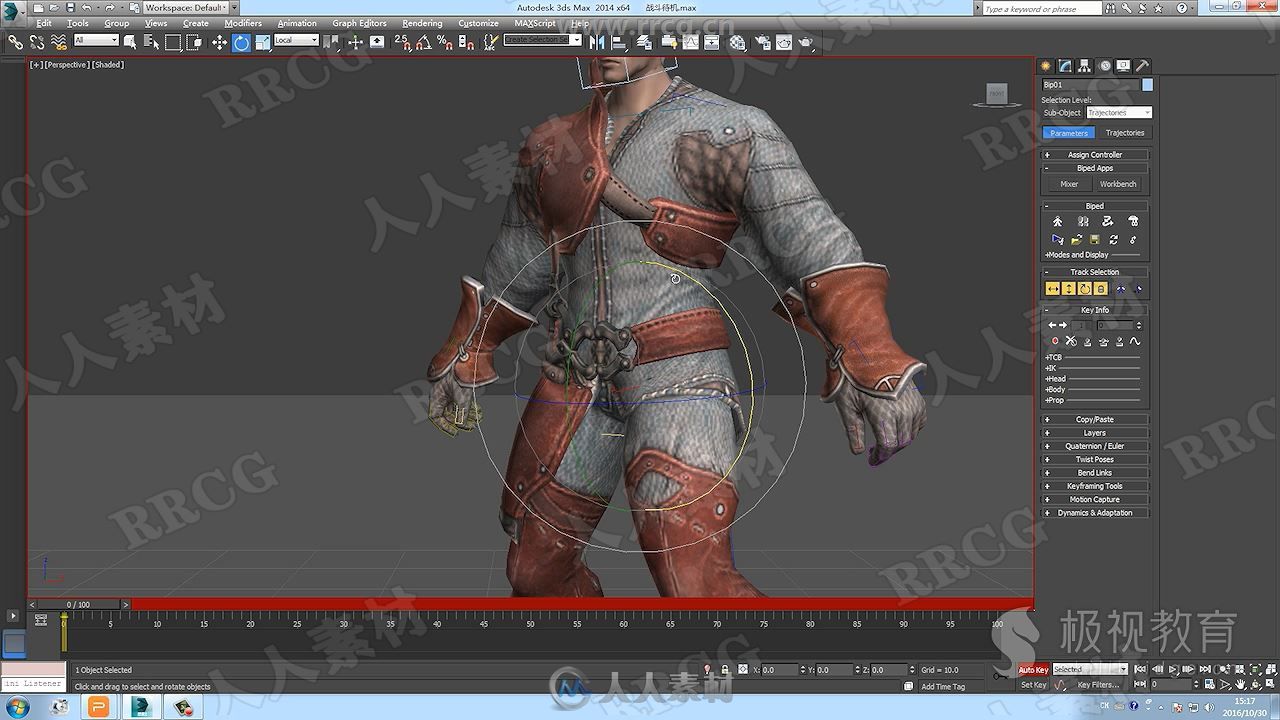Toggle the Auto Key button
The height and width of the screenshot is (720, 1280).
pos(1033,670)
